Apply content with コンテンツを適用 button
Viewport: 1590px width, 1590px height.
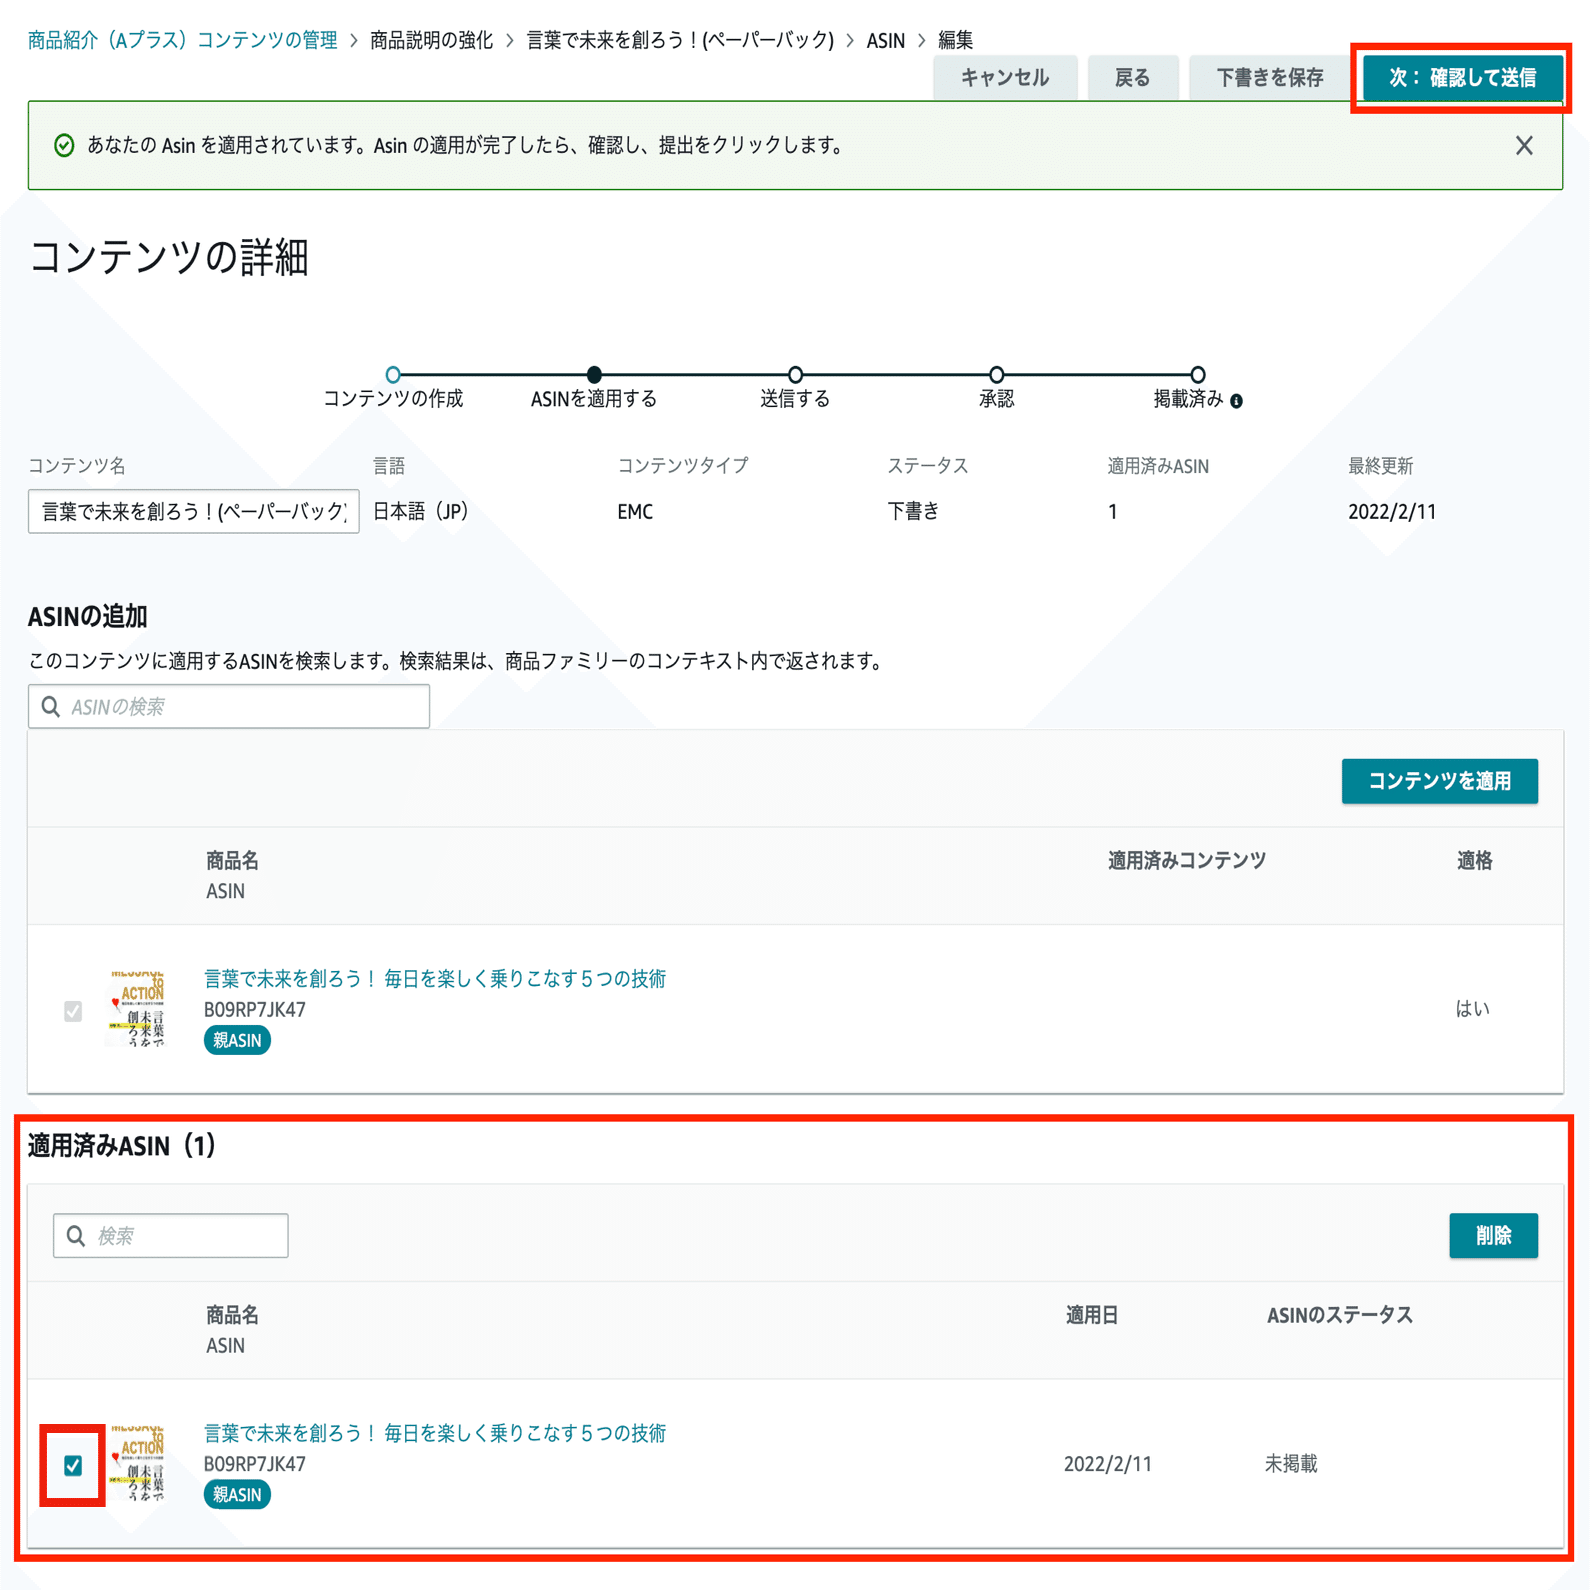(1439, 781)
